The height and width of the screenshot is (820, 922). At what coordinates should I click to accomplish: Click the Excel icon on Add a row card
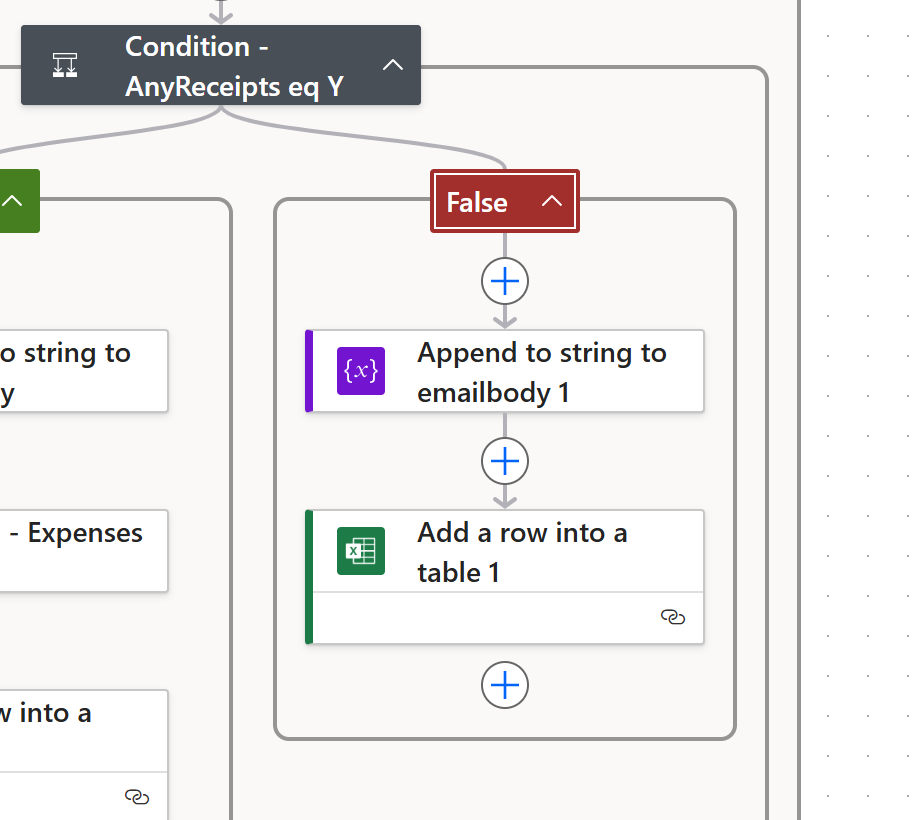tap(361, 551)
